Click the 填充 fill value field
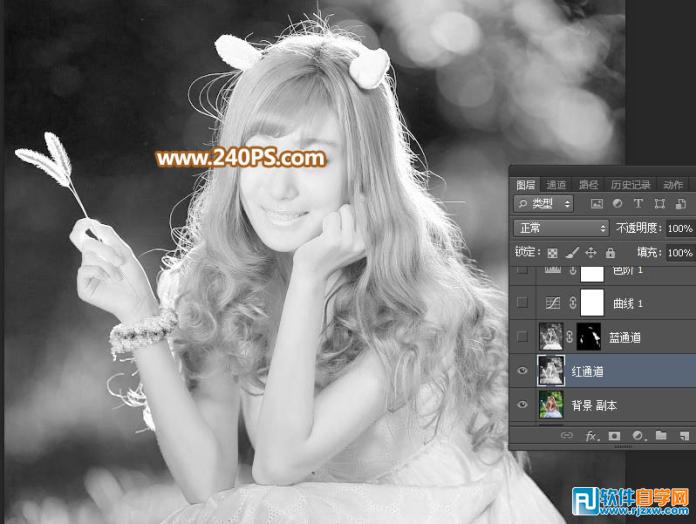The image size is (696, 524). (x=680, y=252)
